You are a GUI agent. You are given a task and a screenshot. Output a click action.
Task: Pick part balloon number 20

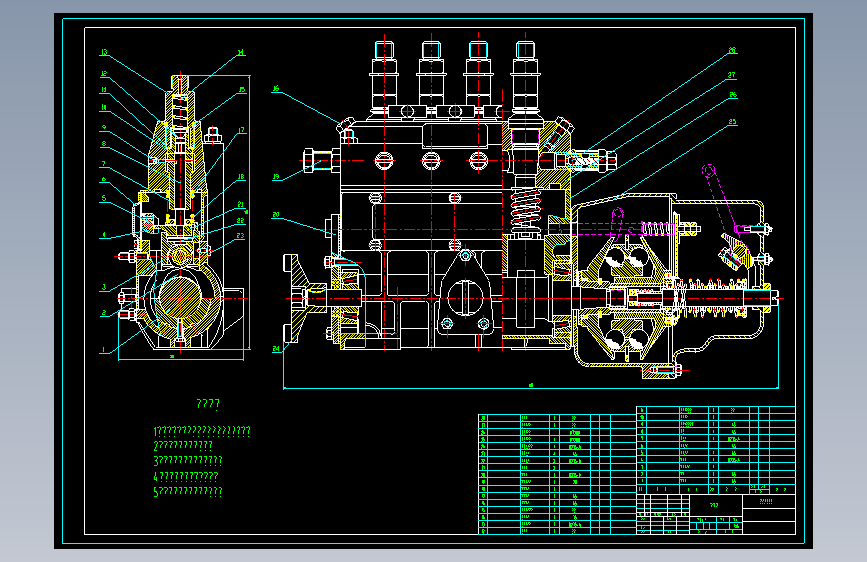pos(275,215)
